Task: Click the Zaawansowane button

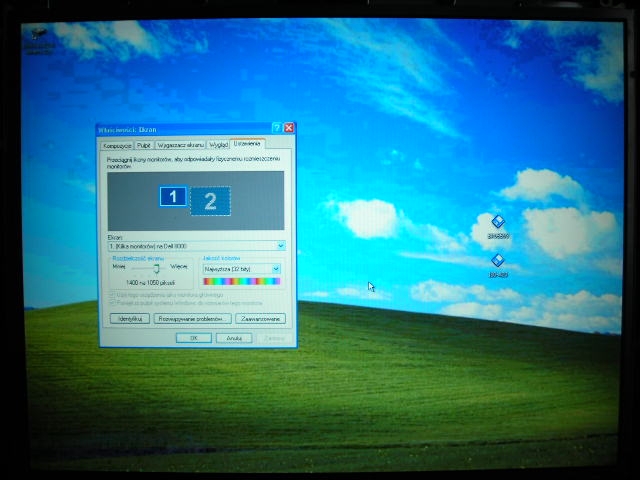Action: (x=260, y=319)
